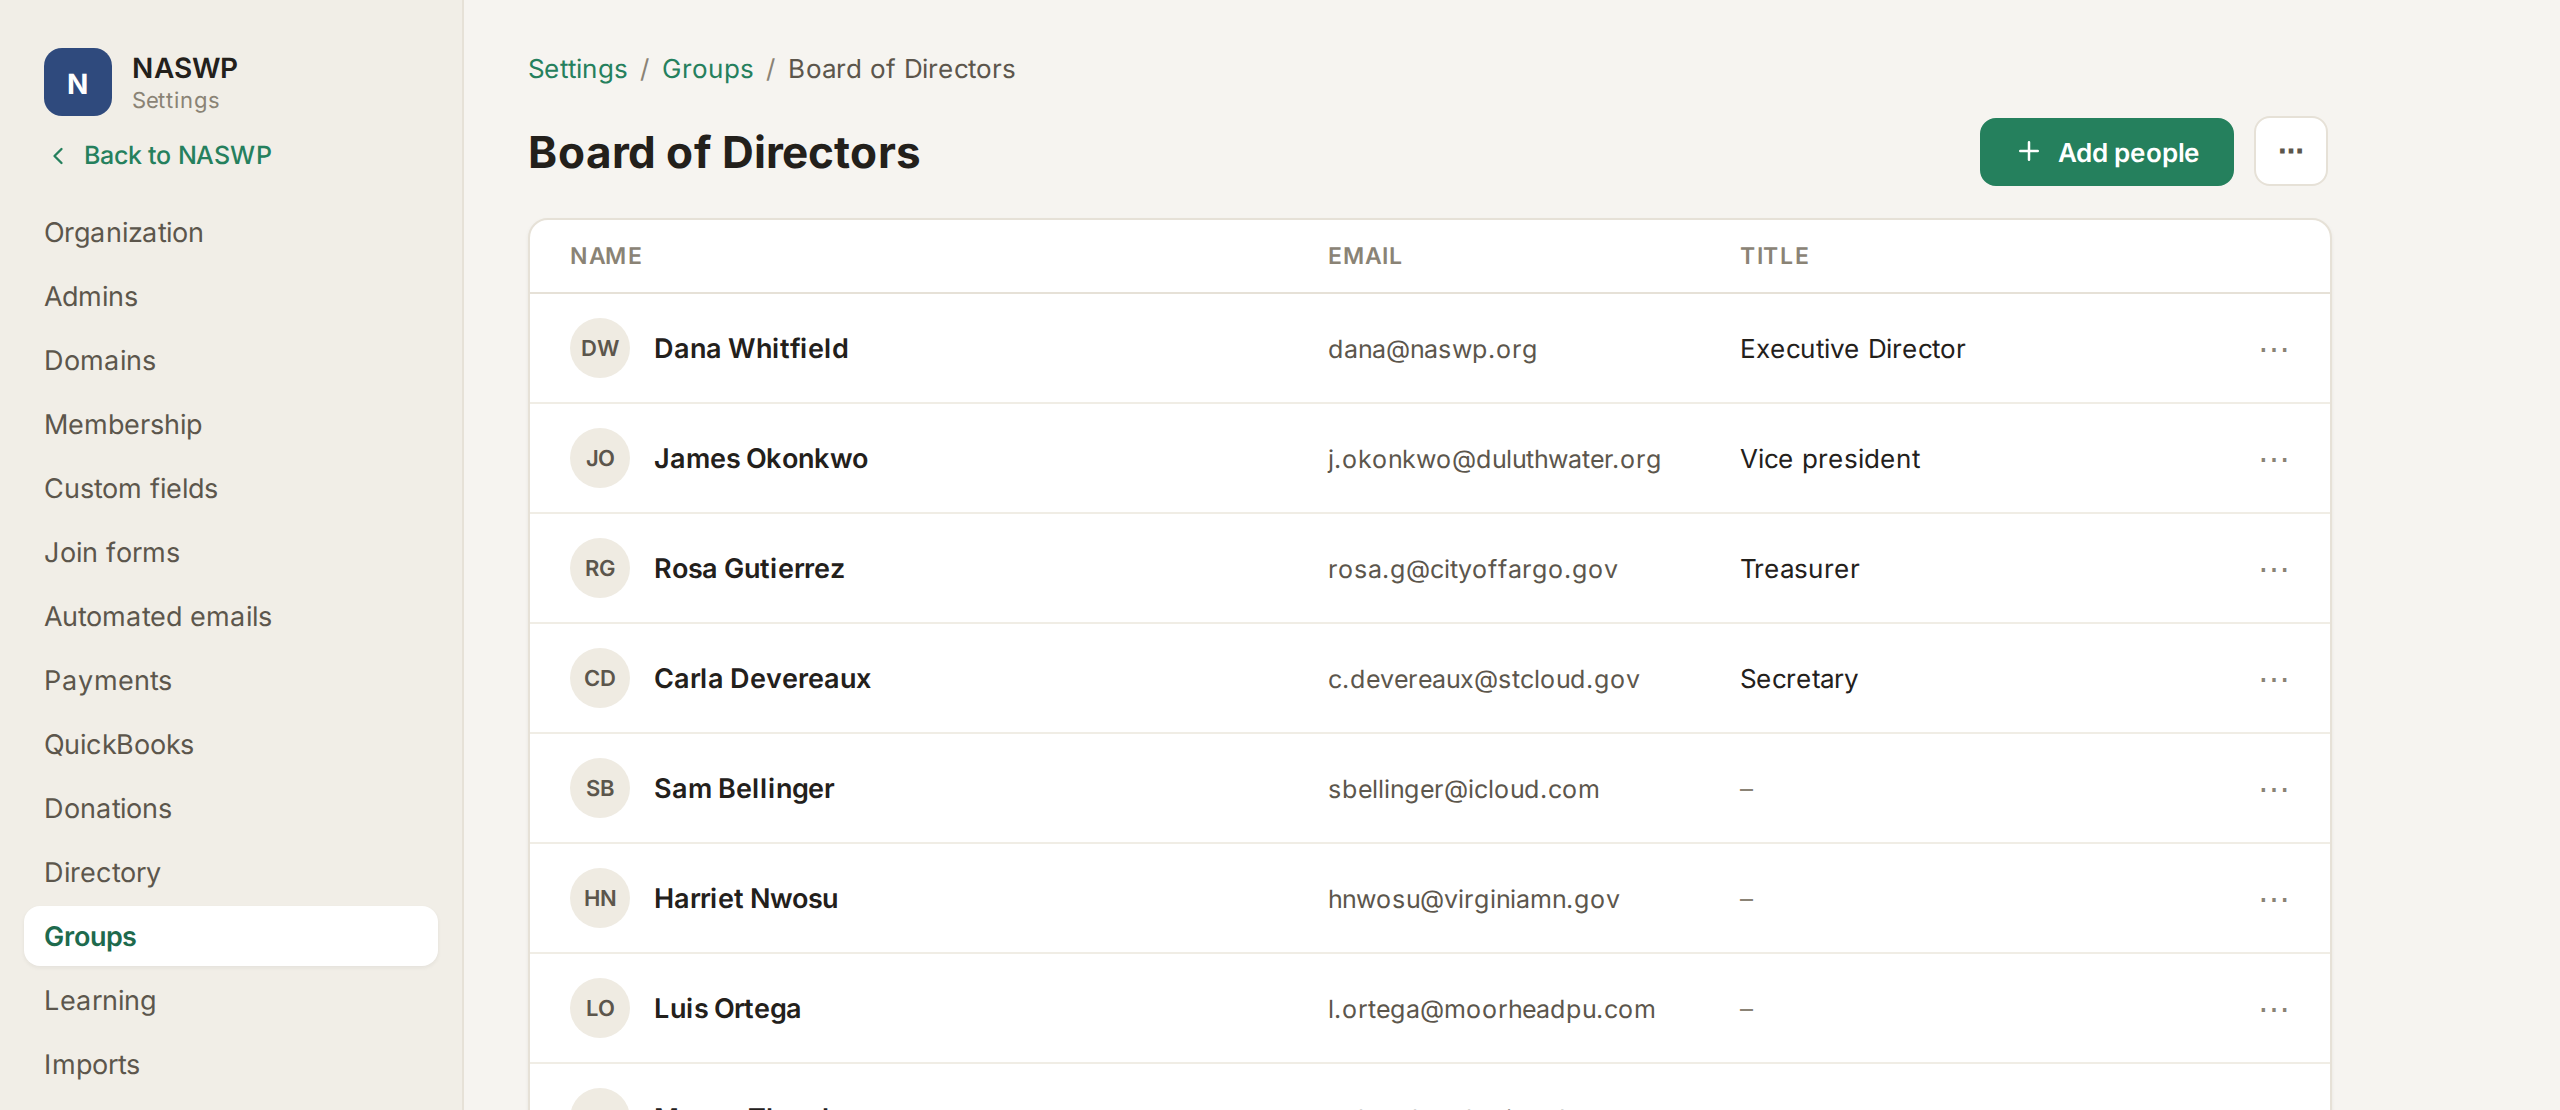Click the DW avatar for Dana Whitfield
The image size is (2560, 1110).
[600, 348]
